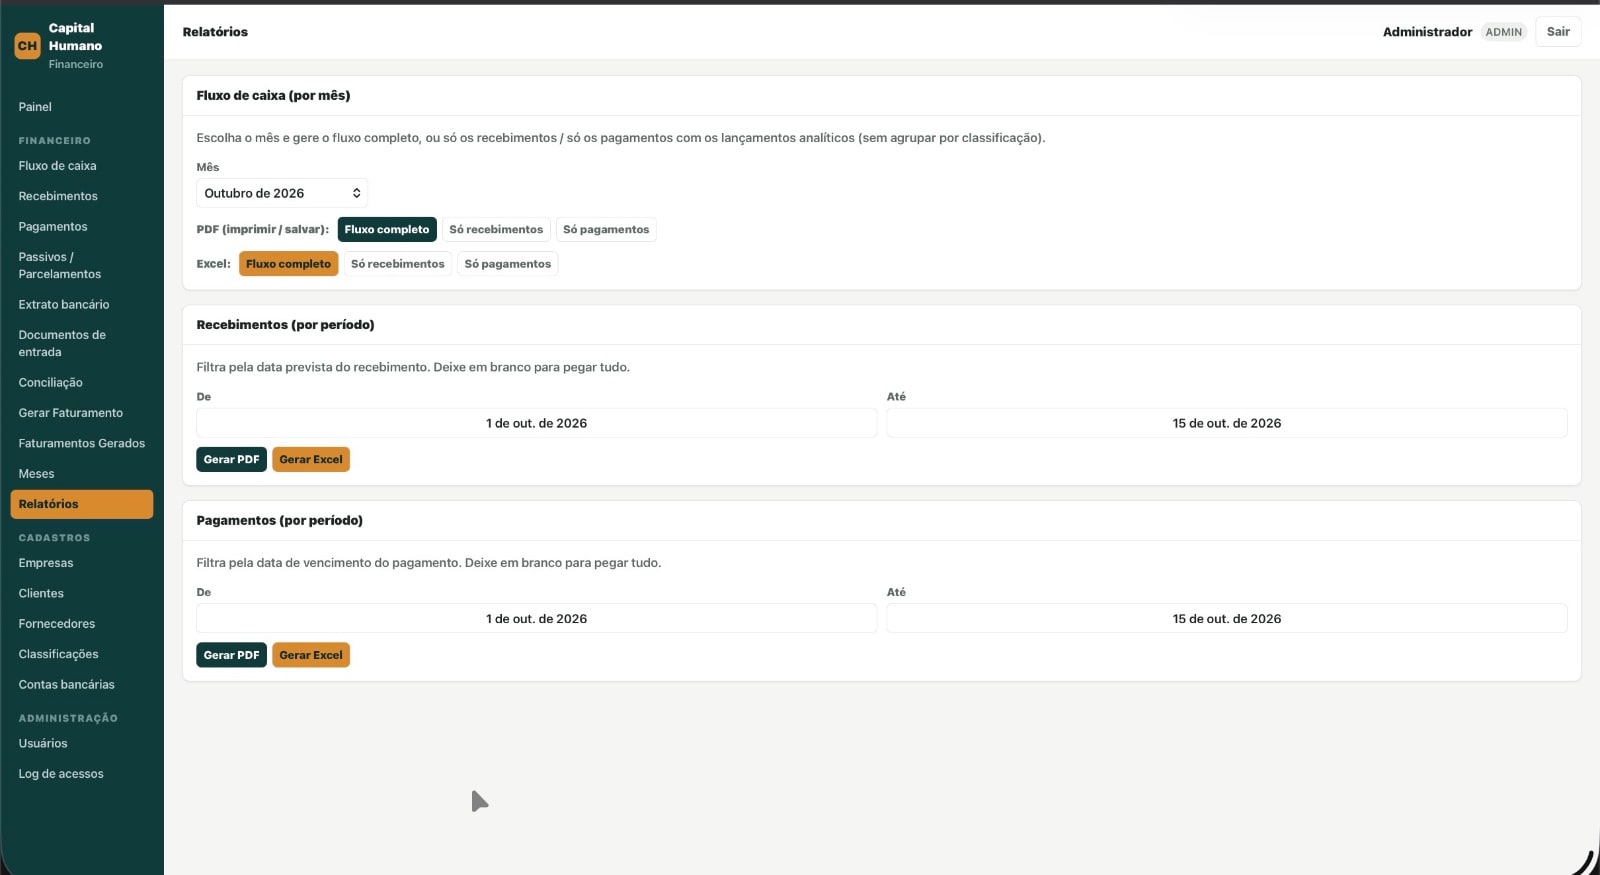
Task: Select the Pagamentos De date field
Action: click(536, 619)
